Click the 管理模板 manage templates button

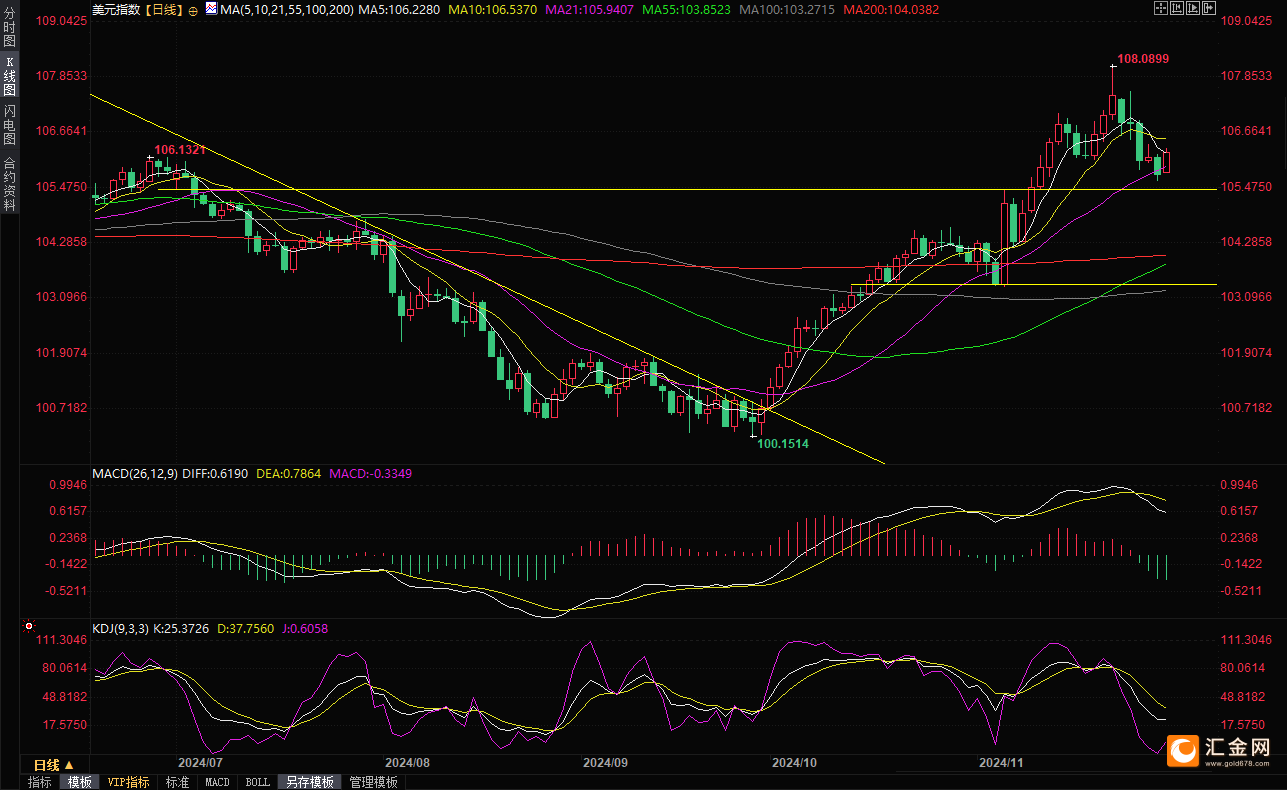(374, 782)
